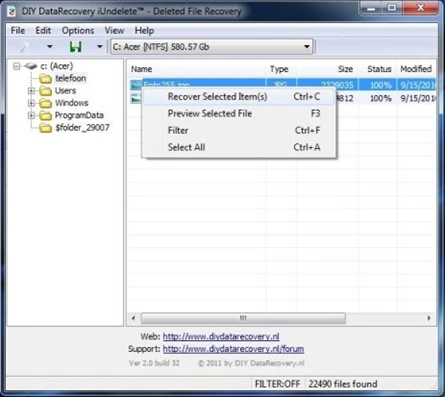
Task: Click image file icon in second list row
Action: pyautogui.click(x=136, y=98)
